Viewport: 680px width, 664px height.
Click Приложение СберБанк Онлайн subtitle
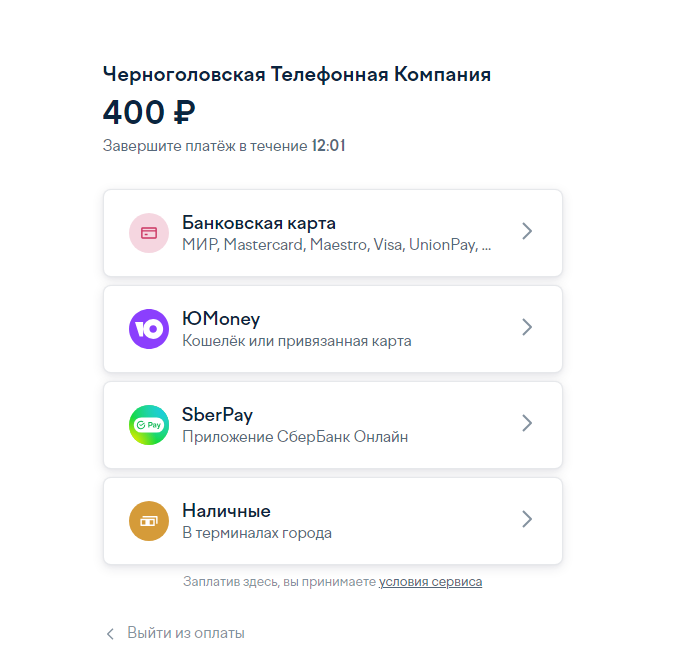[295, 437]
